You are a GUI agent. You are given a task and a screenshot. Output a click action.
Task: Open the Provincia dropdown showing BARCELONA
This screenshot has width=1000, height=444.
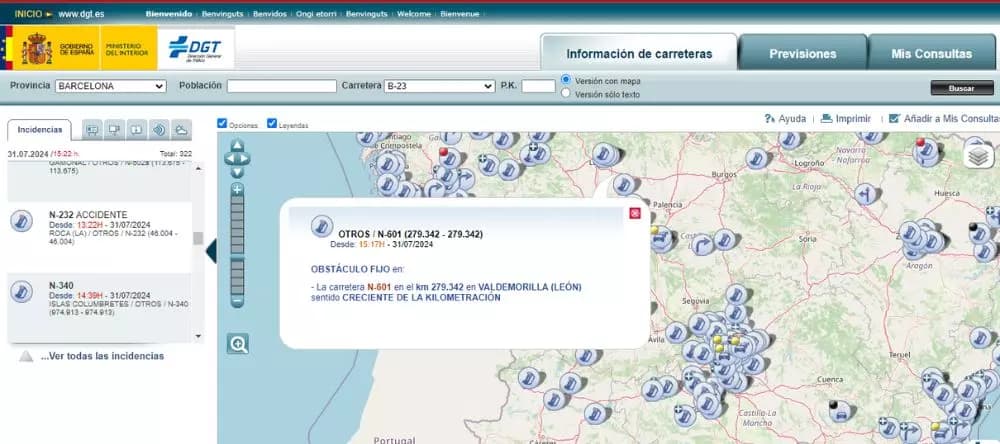point(110,87)
